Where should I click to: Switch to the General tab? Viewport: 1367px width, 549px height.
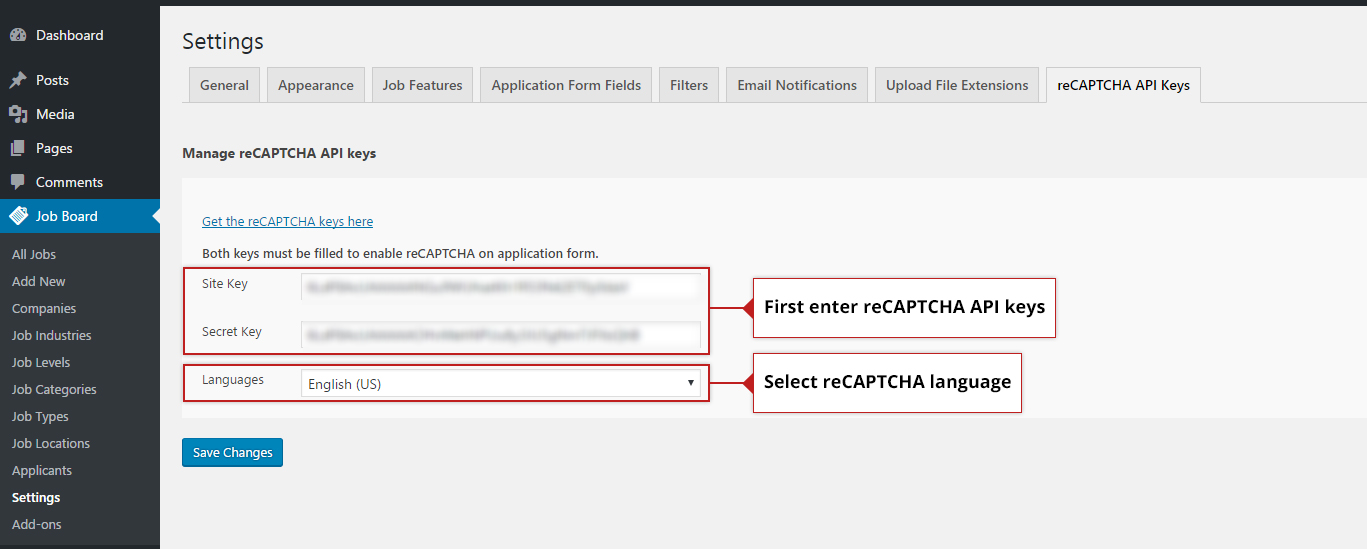[x=224, y=85]
